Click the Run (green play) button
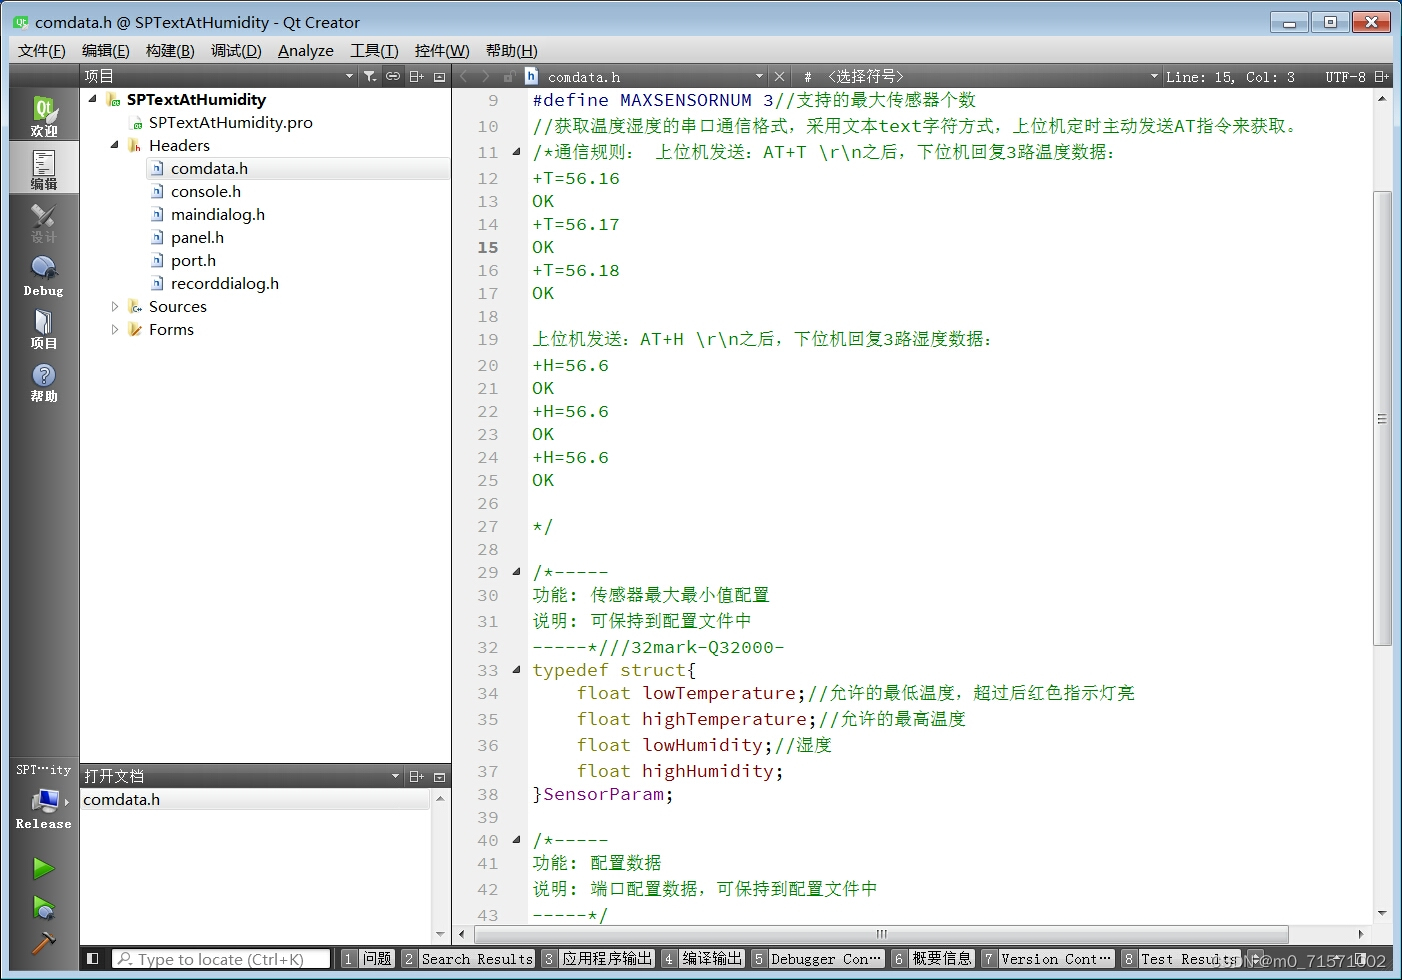 [43, 868]
